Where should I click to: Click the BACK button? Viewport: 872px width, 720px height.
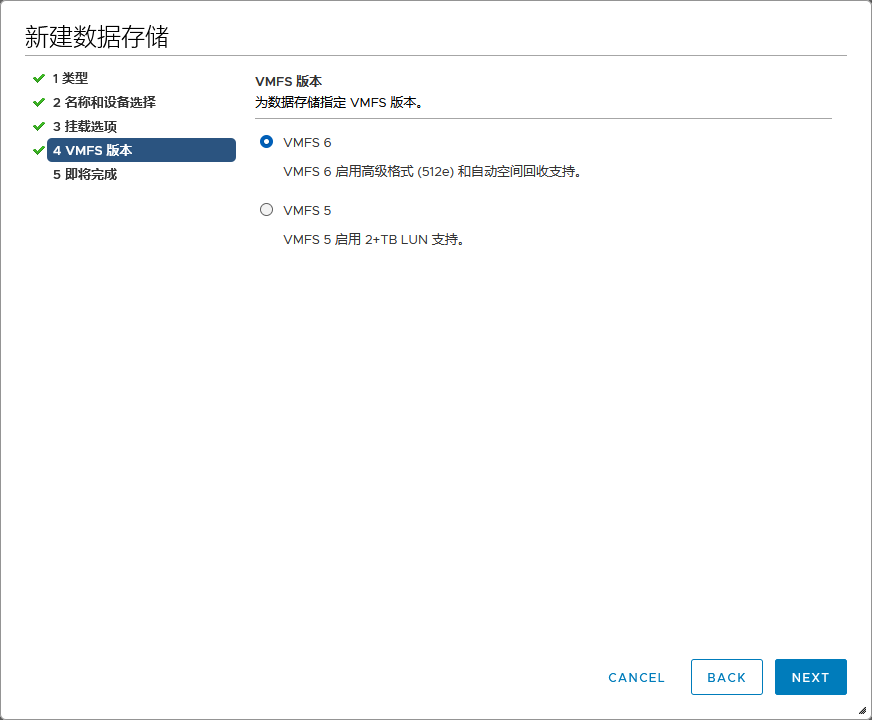point(727,677)
